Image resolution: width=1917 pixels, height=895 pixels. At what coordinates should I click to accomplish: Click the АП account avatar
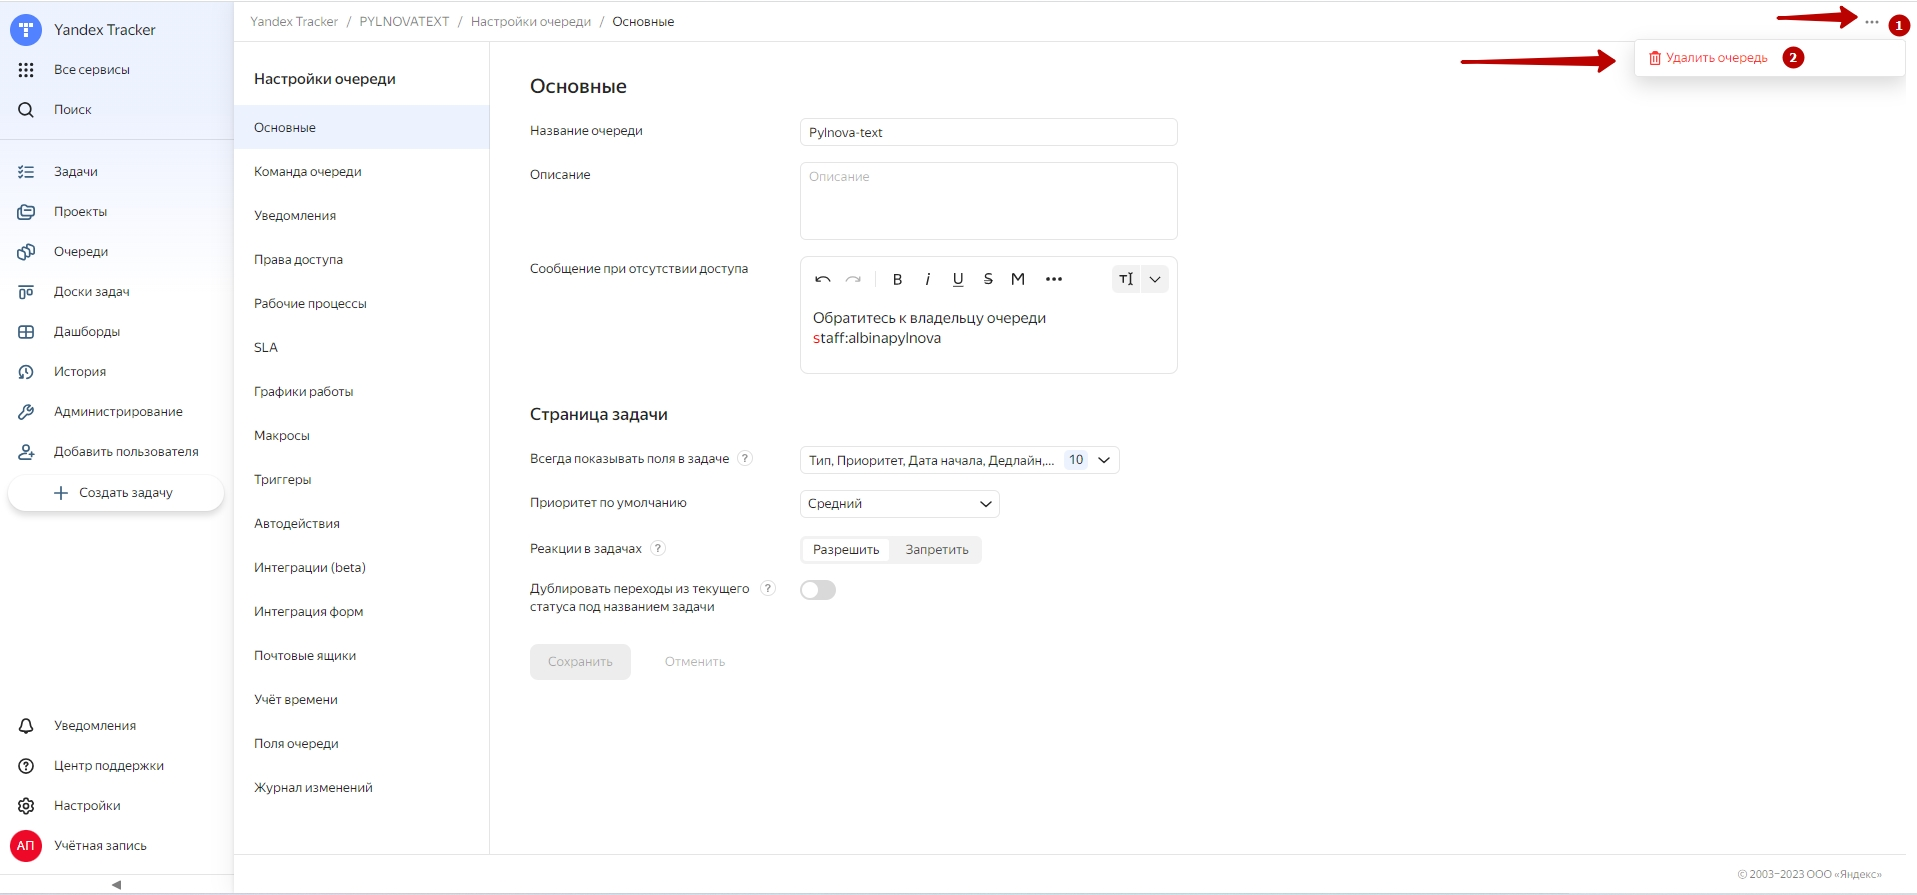[26, 846]
